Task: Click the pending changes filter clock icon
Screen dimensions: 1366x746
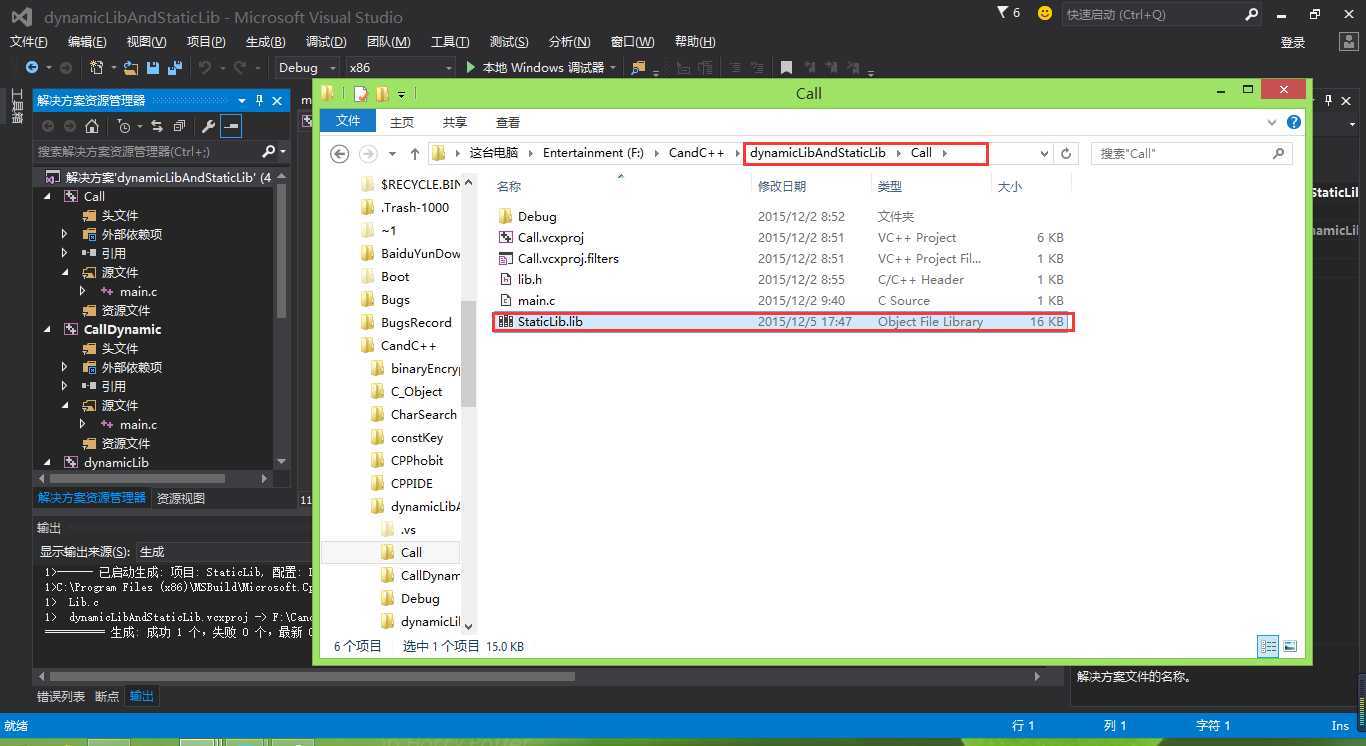Action: coord(123,126)
